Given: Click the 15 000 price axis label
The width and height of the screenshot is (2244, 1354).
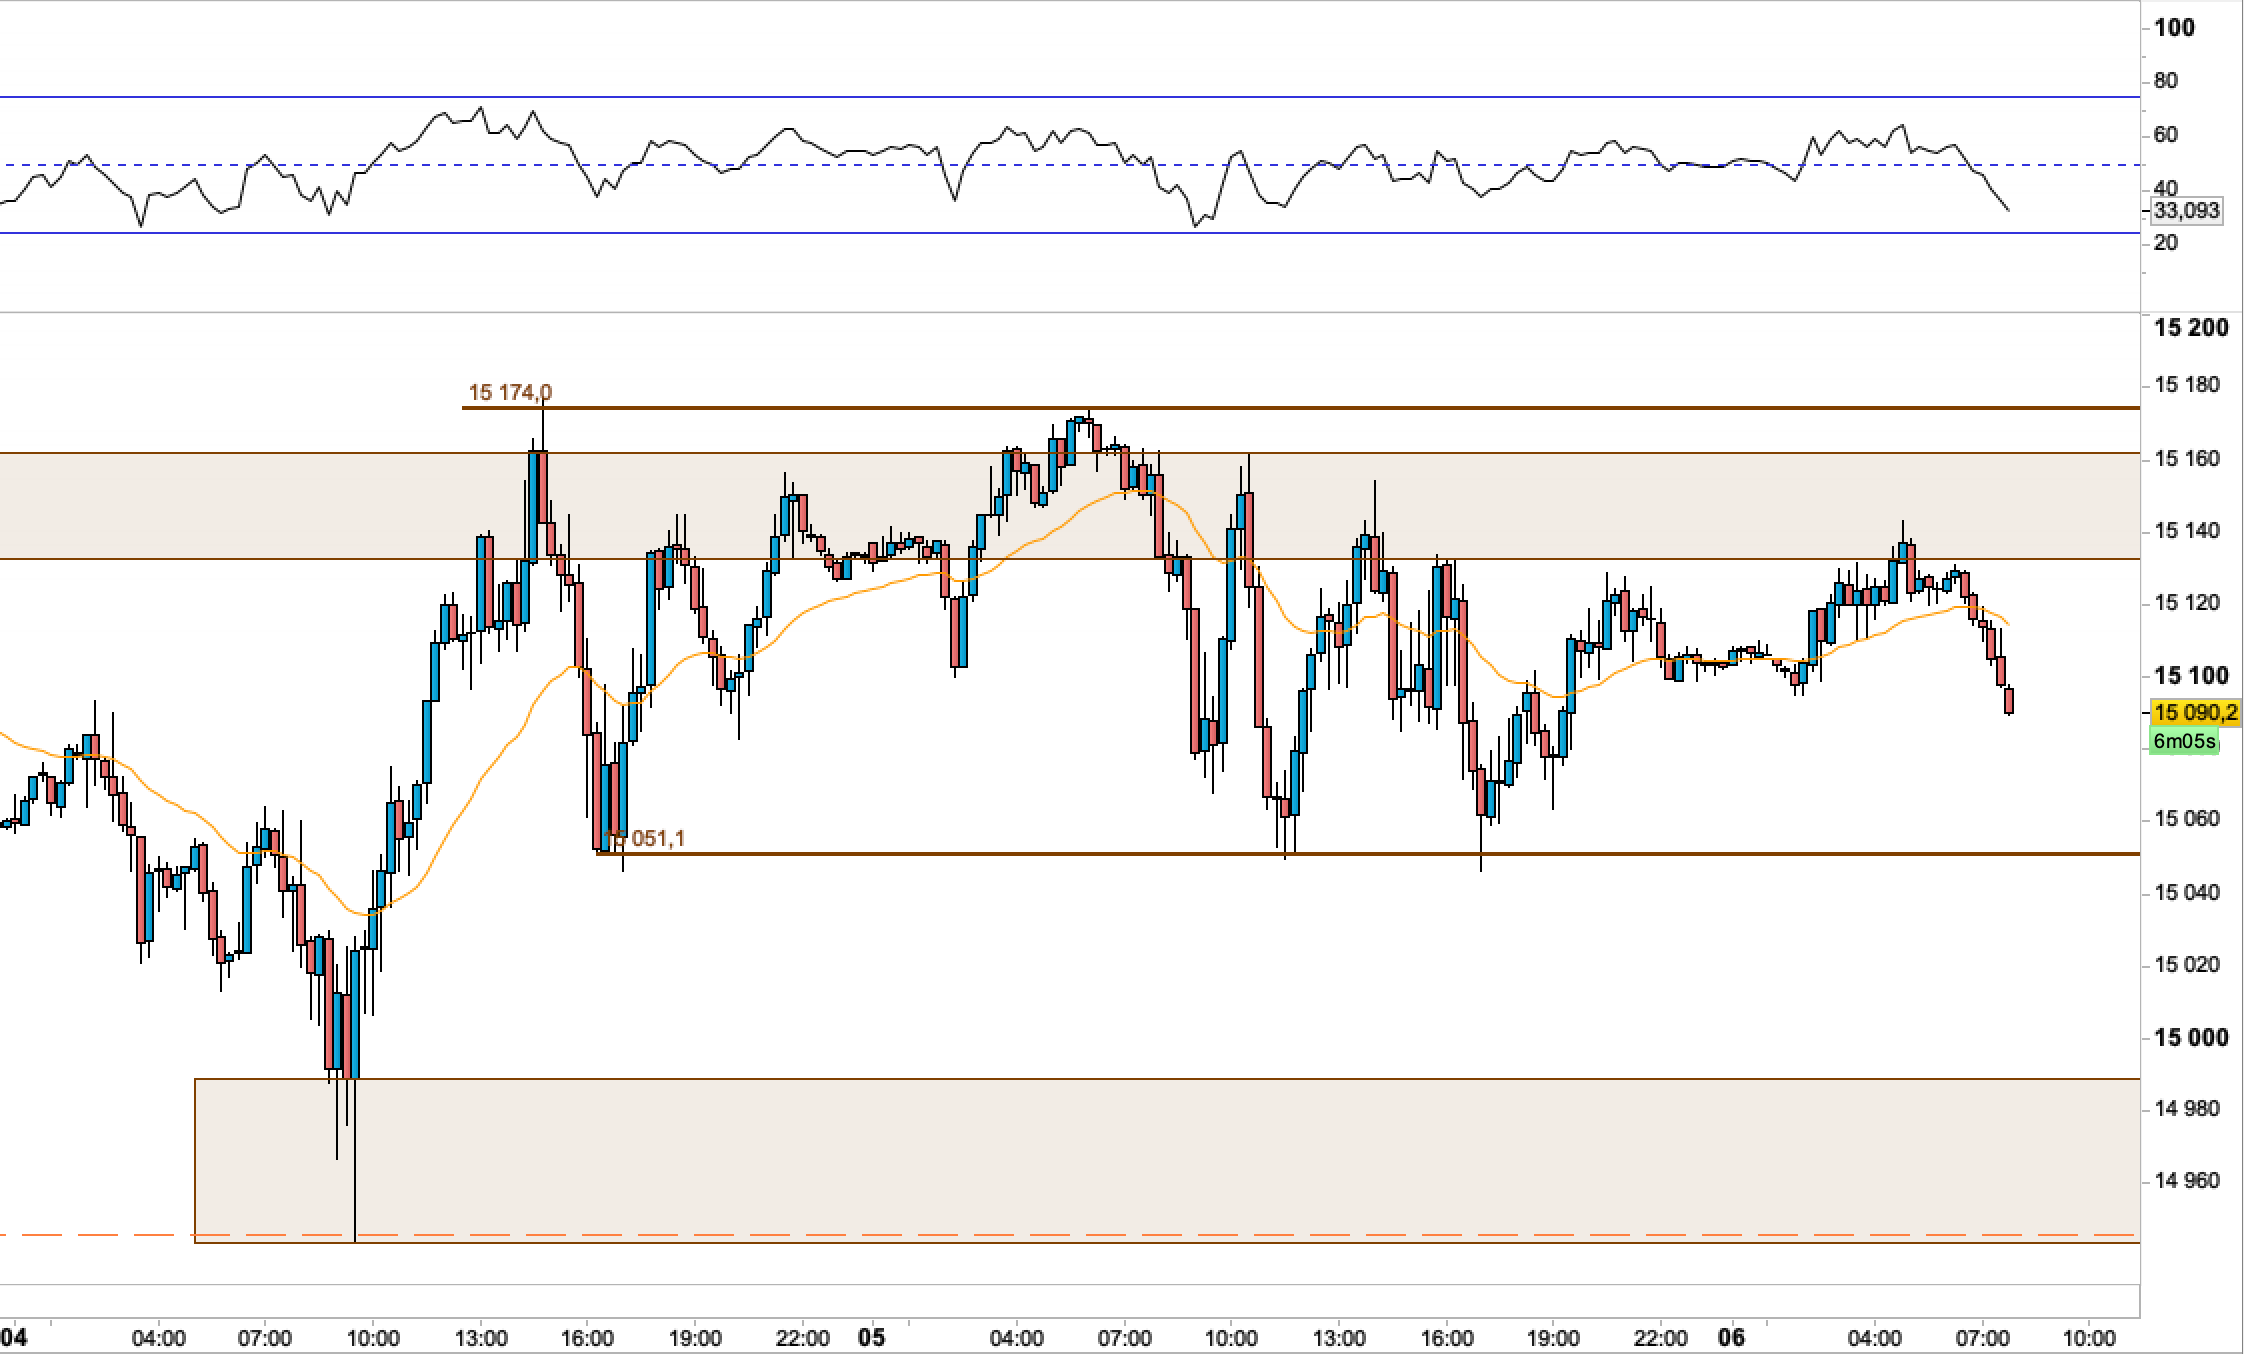Looking at the screenshot, I should 2190,1037.
